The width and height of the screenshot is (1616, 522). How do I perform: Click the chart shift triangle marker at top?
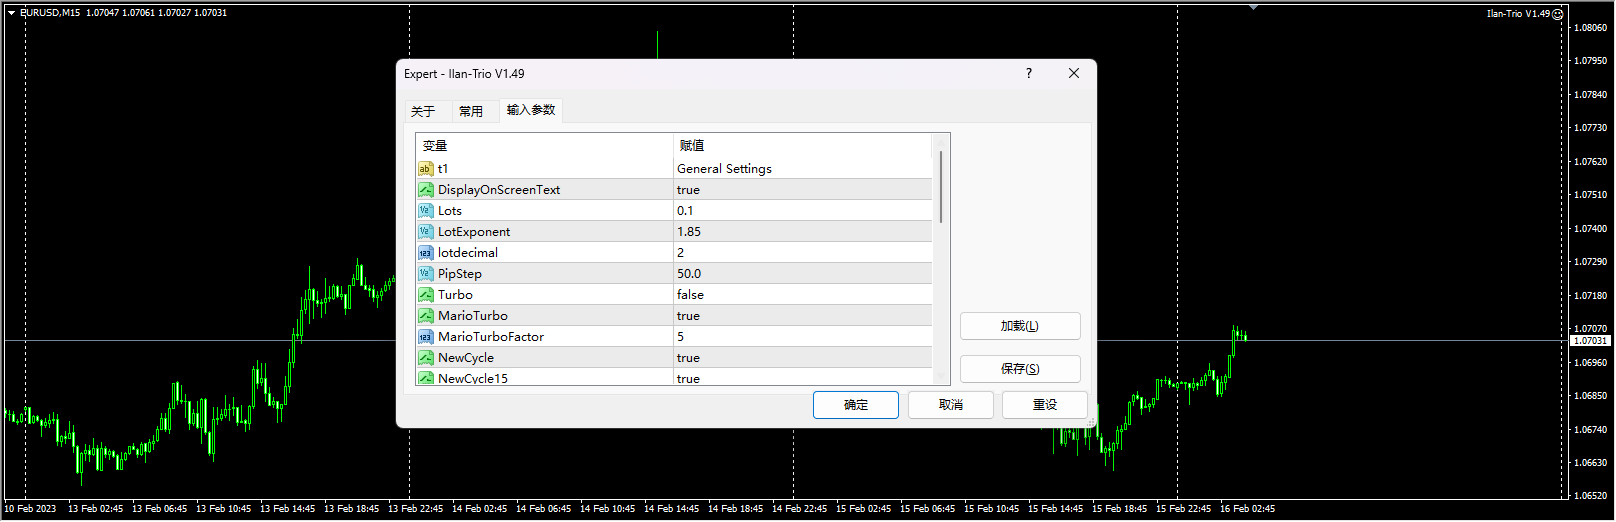click(1253, 7)
